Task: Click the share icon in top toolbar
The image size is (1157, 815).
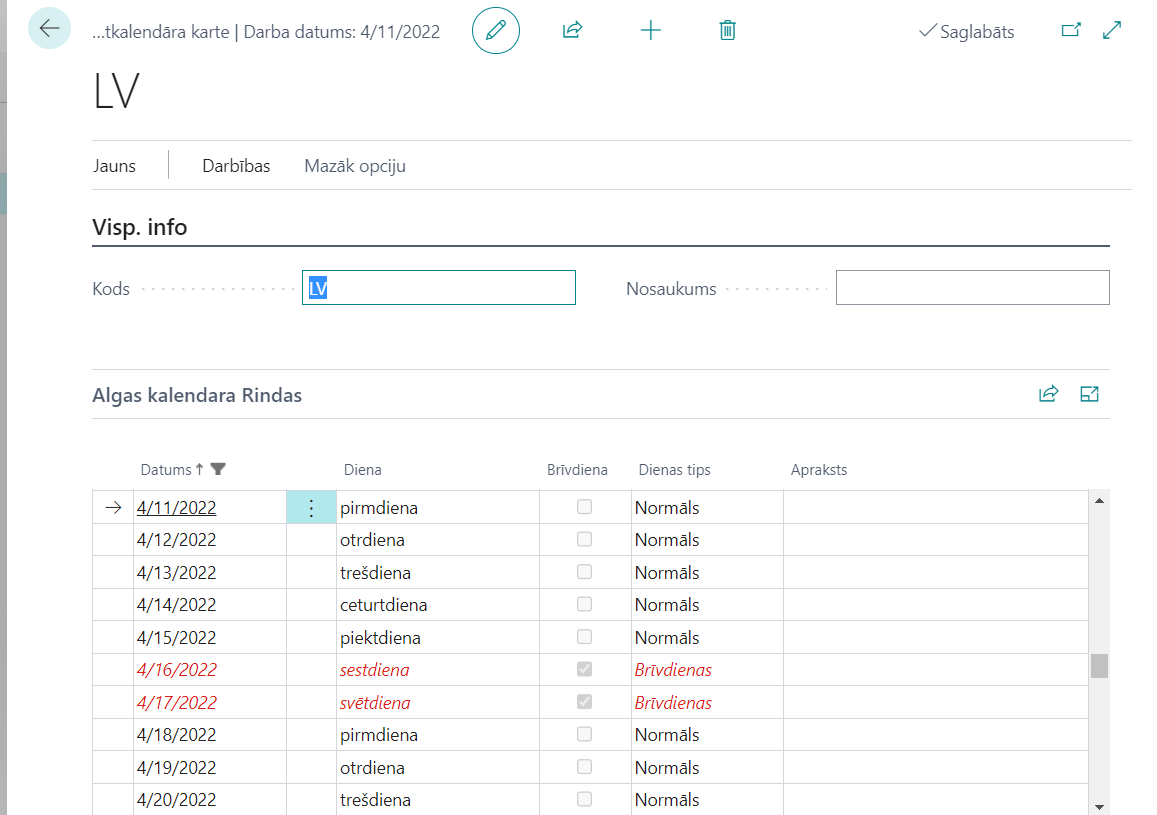Action: click(572, 30)
